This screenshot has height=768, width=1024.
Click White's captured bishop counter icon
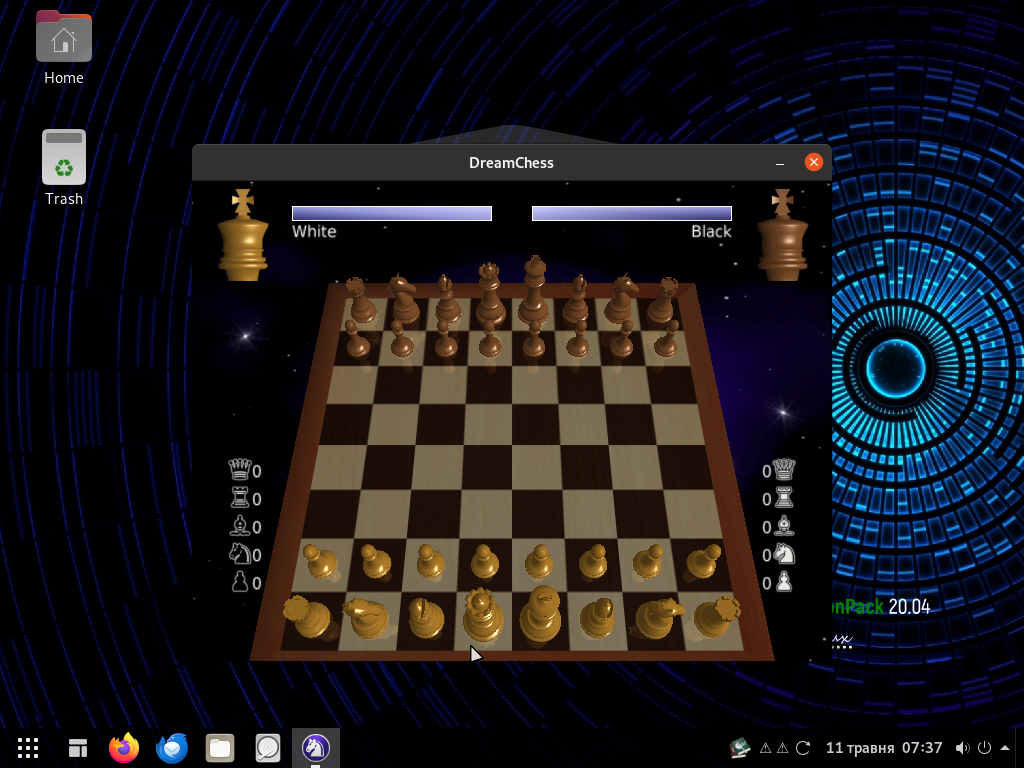coord(240,526)
